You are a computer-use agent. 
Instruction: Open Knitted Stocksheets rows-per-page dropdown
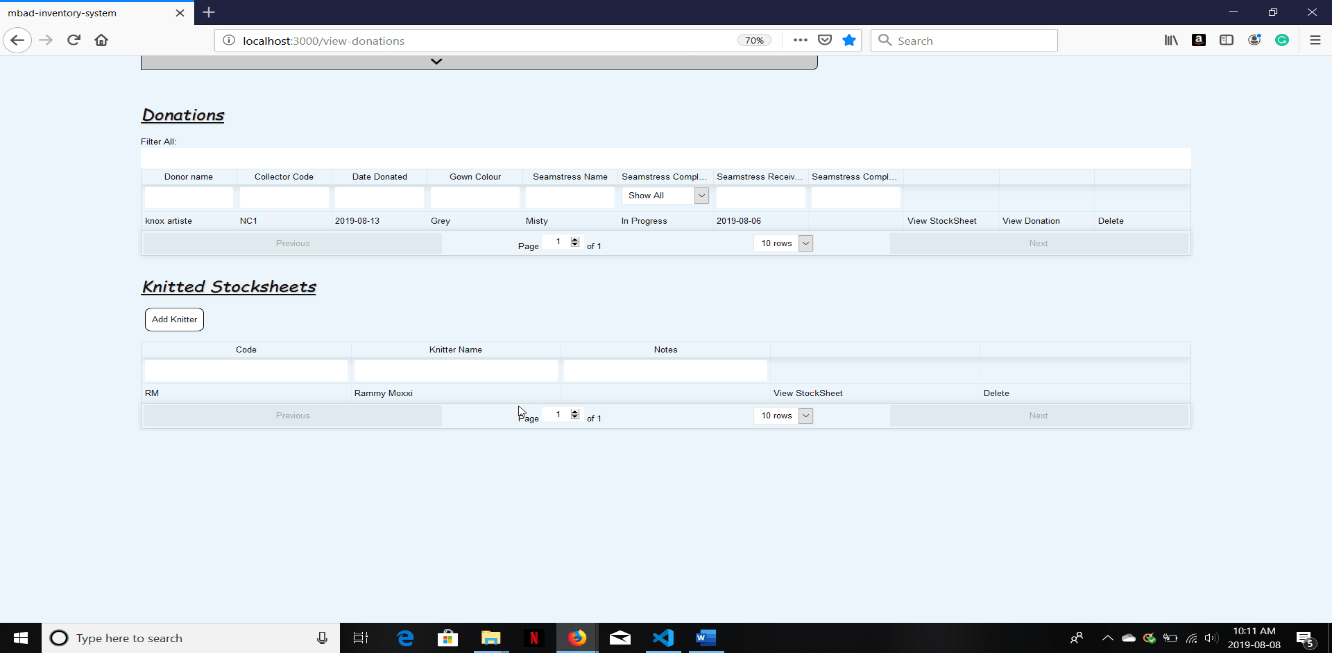[783, 416]
